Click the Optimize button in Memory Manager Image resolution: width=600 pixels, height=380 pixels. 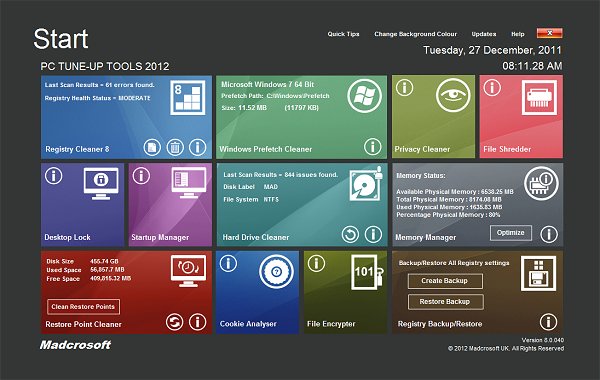coord(510,233)
